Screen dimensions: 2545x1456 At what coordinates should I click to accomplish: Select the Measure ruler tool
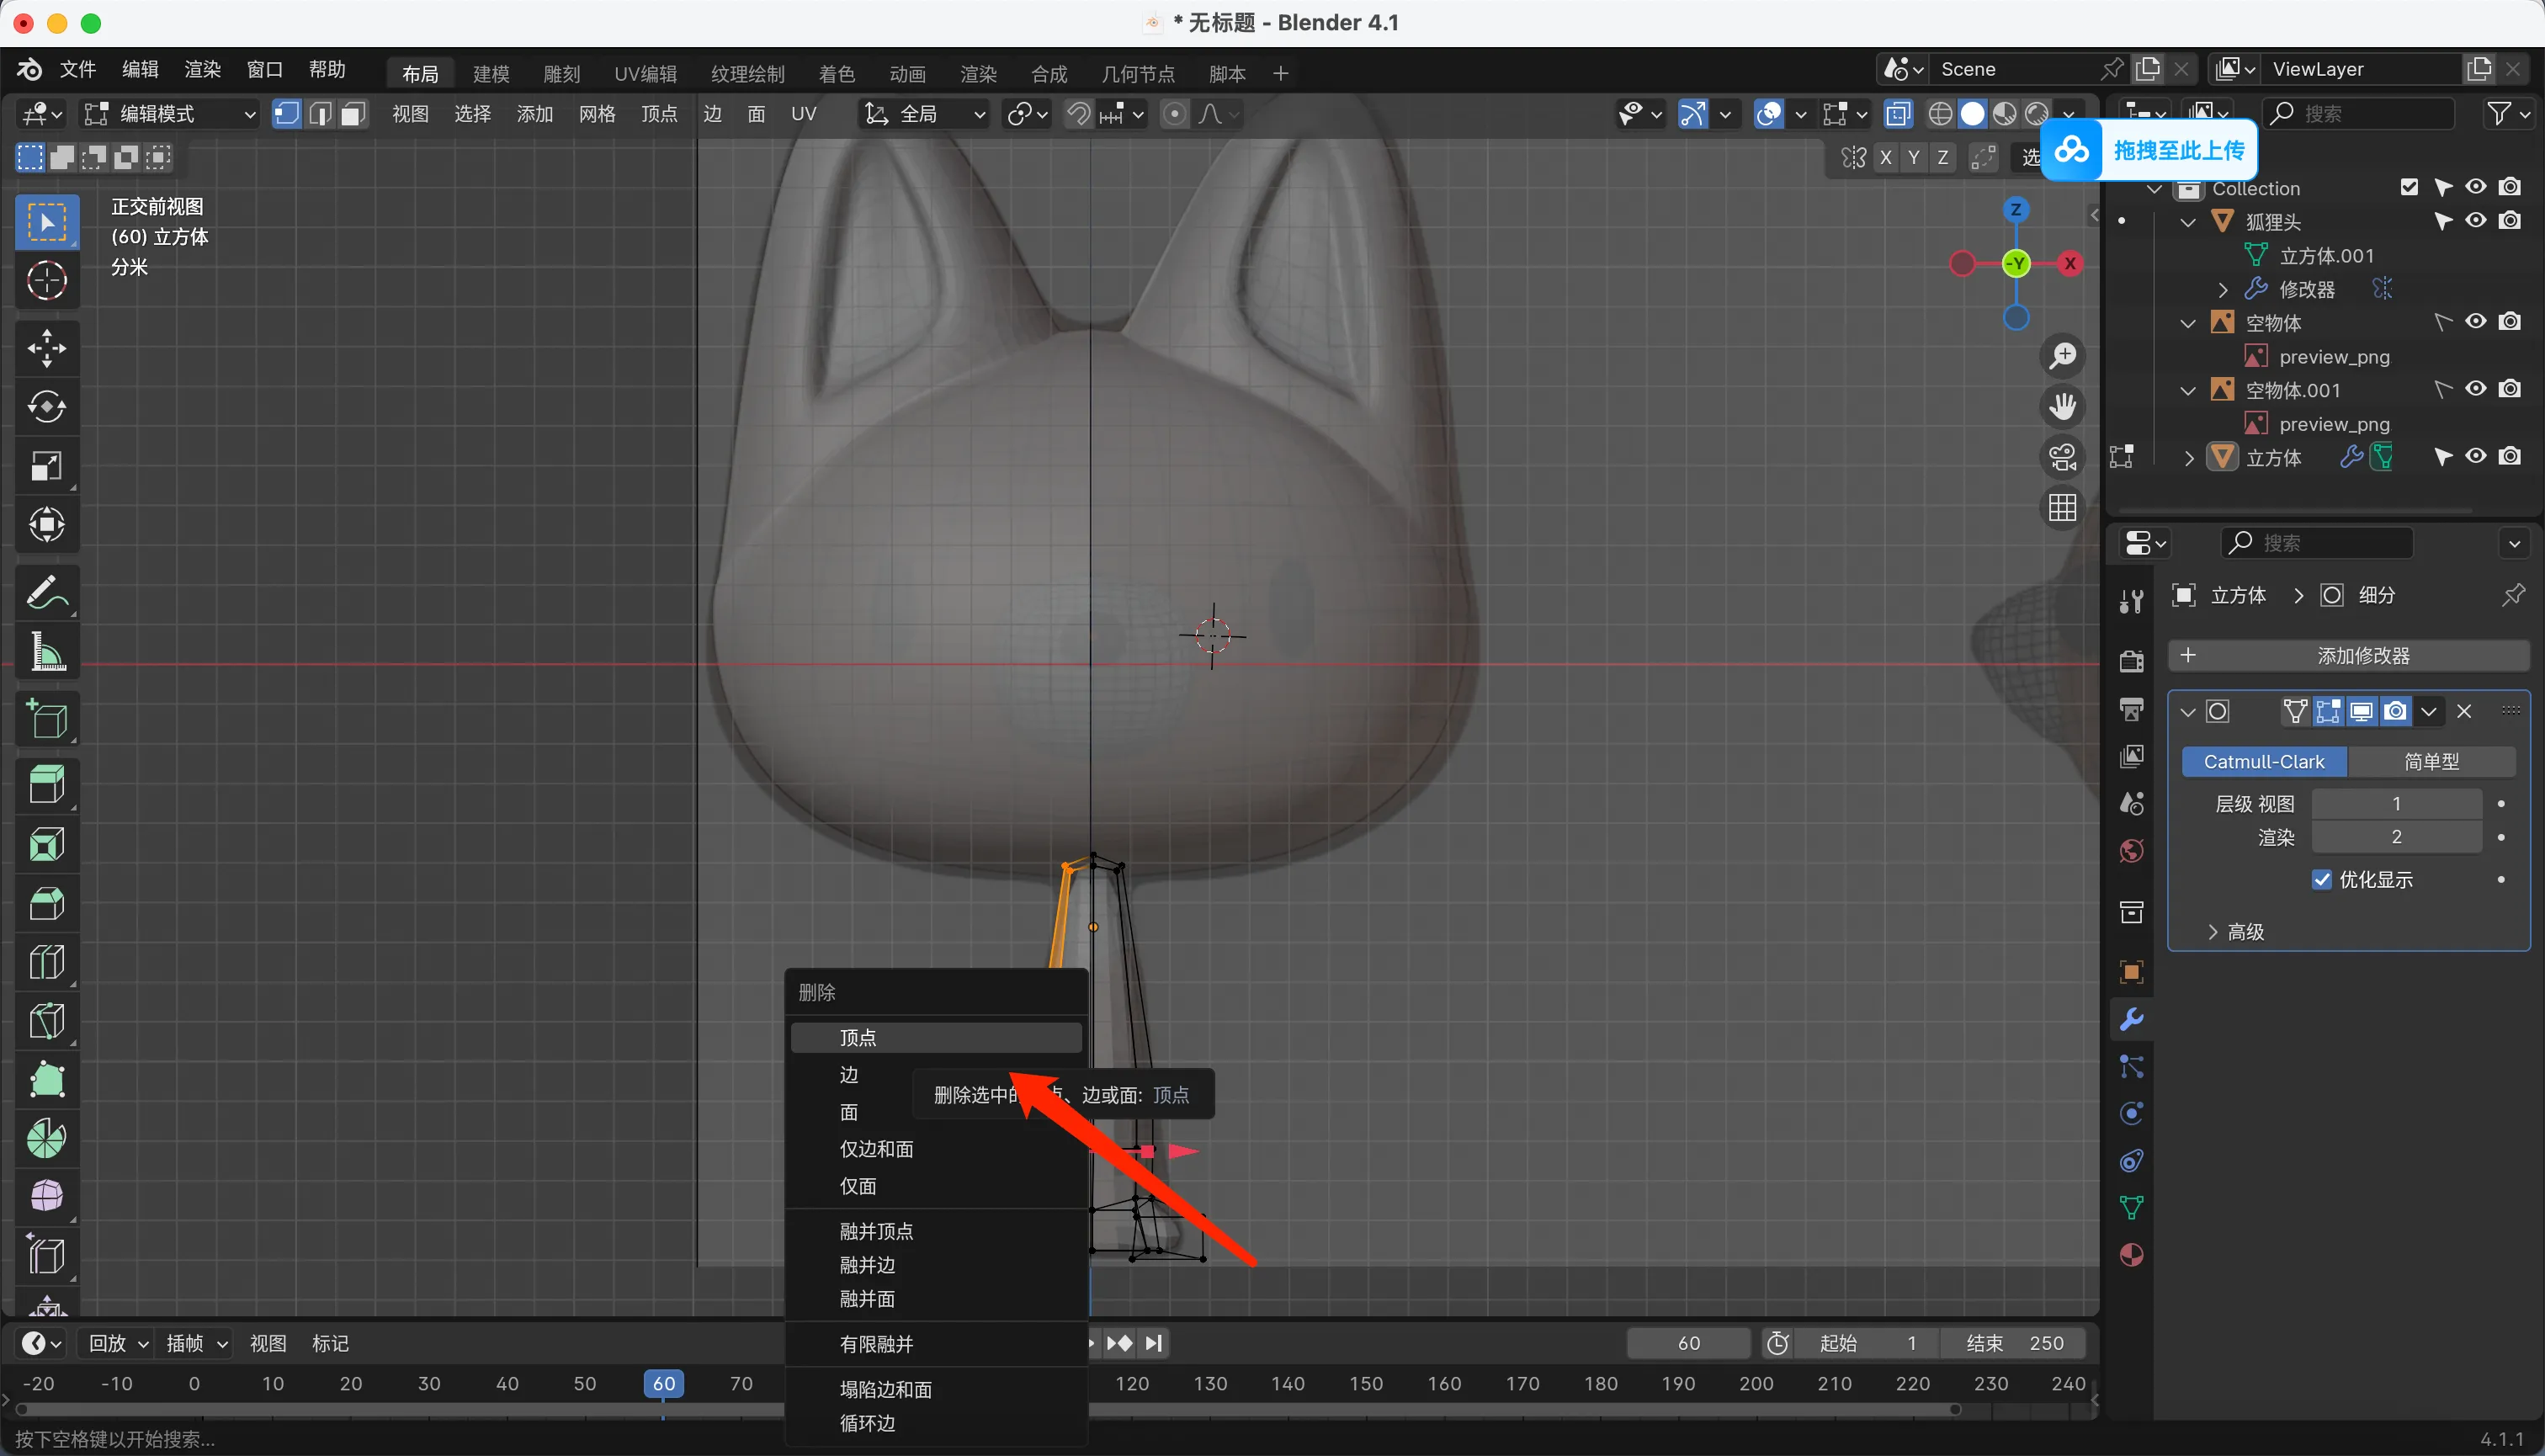click(x=46, y=652)
